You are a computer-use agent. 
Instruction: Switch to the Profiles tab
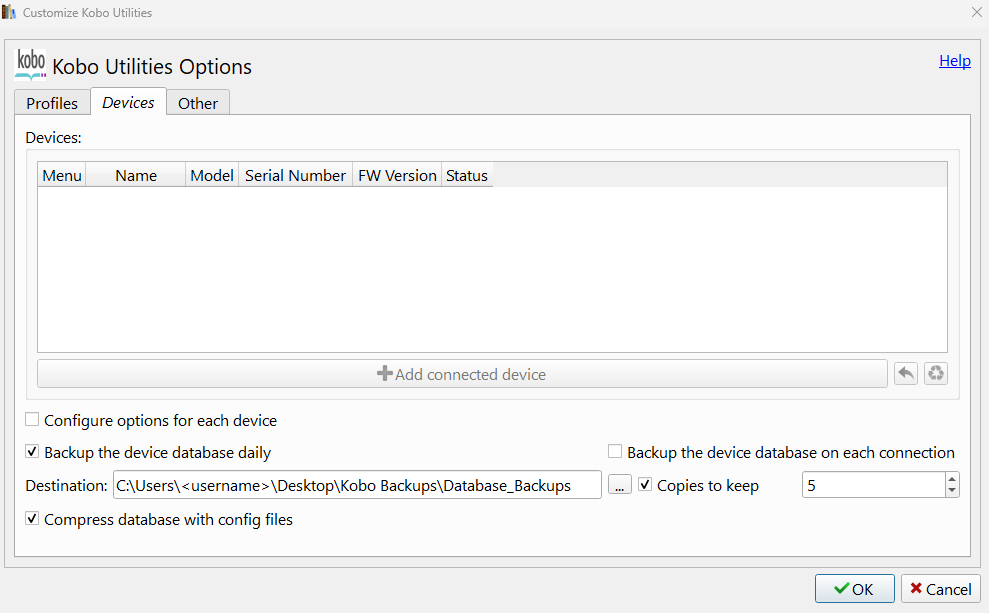coord(52,103)
